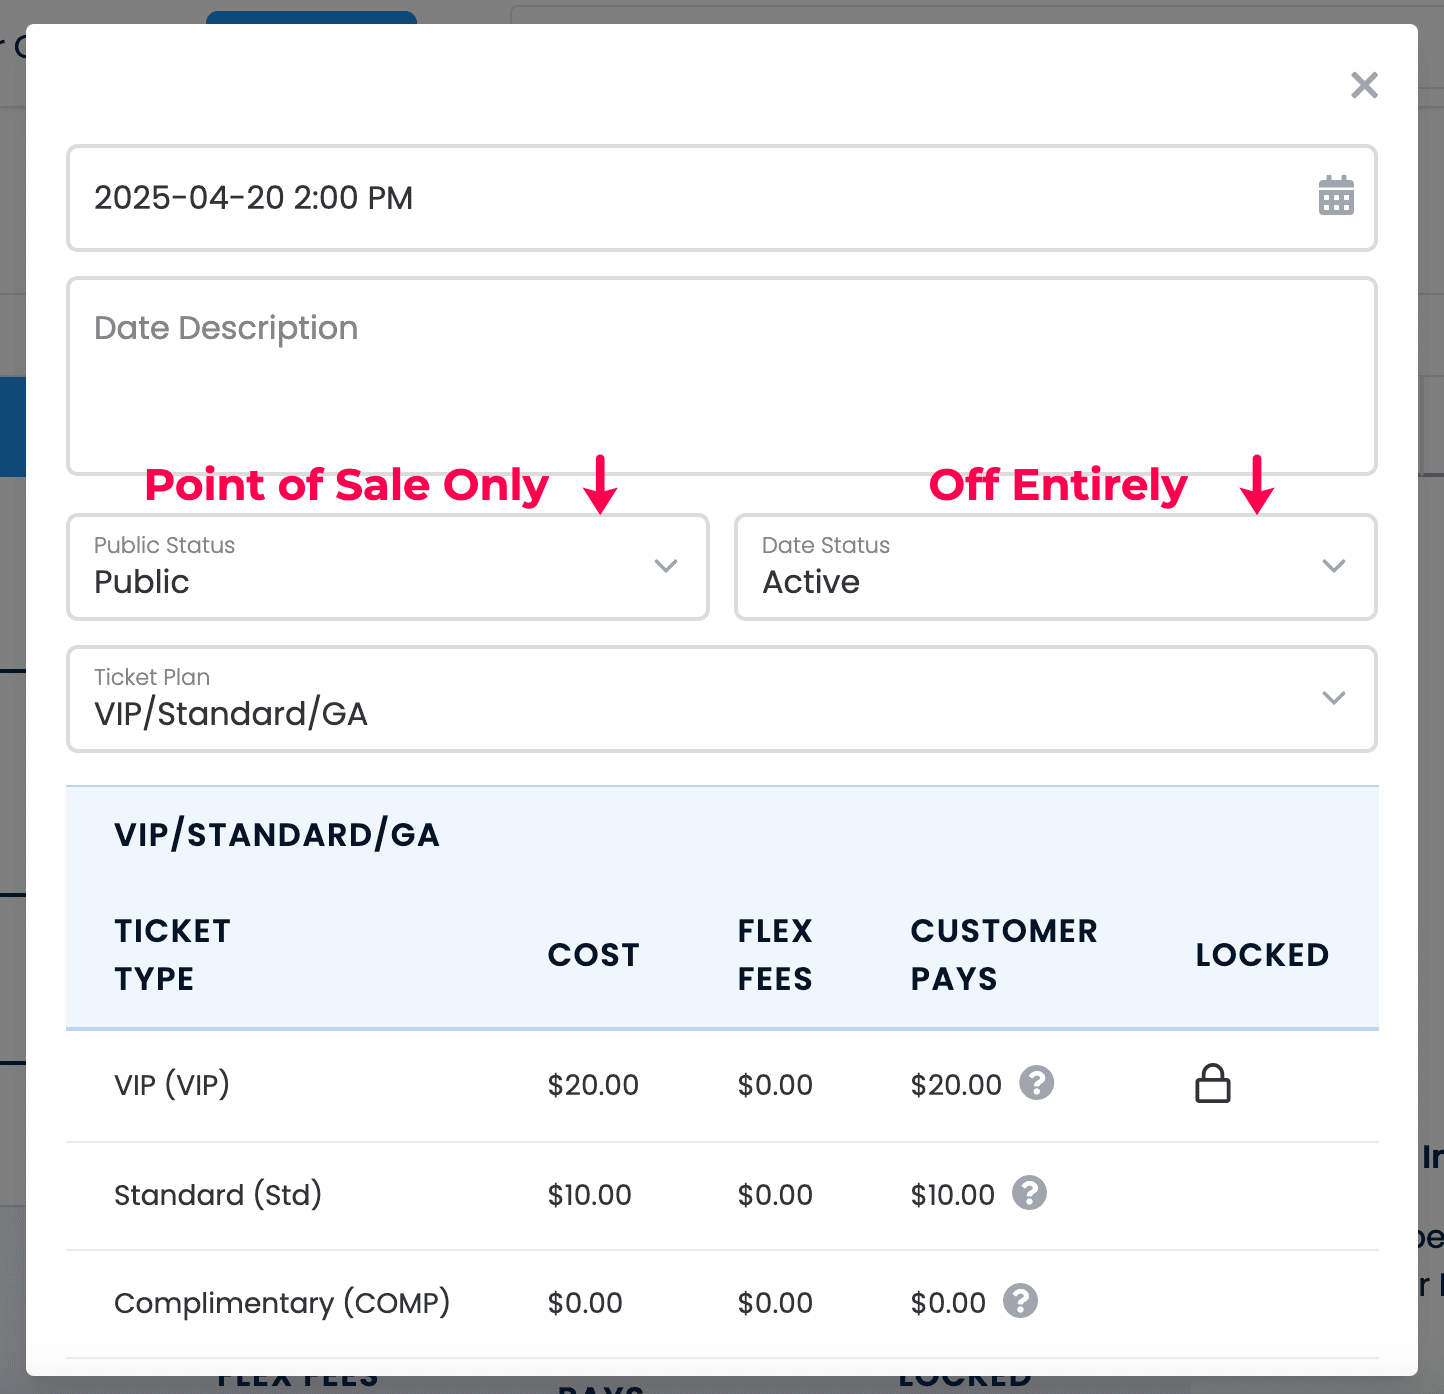Click the Public Status chevron arrow
This screenshot has height=1394, width=1444.
(666, 566)
